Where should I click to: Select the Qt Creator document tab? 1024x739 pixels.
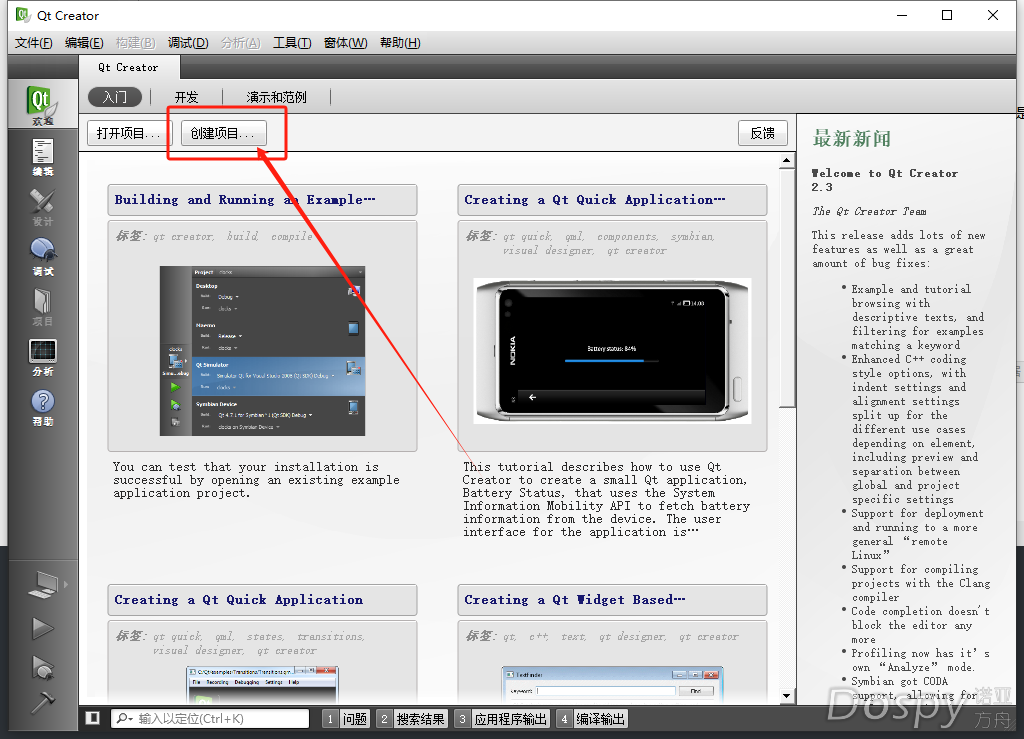(129, 67)
